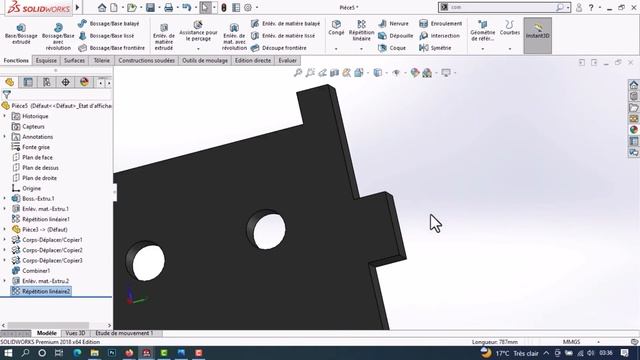
Task: Expand Pièce3 -> (Défaut) node
Action: pos(5,229)
